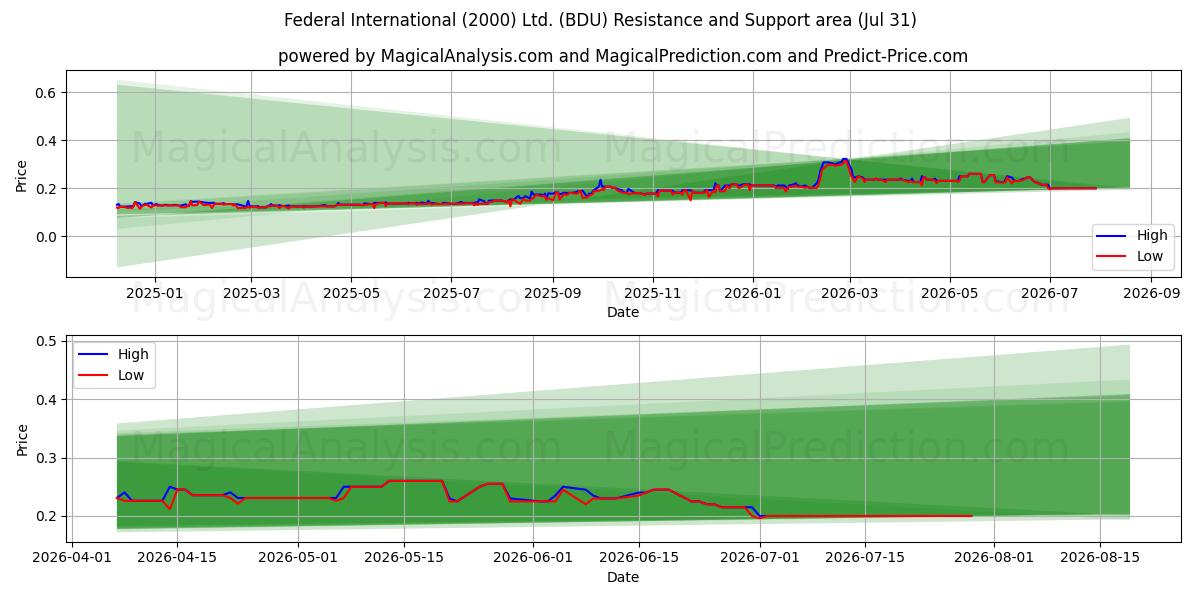Click the '2026-09' x-axis label on top chart

coord(1151,294)
